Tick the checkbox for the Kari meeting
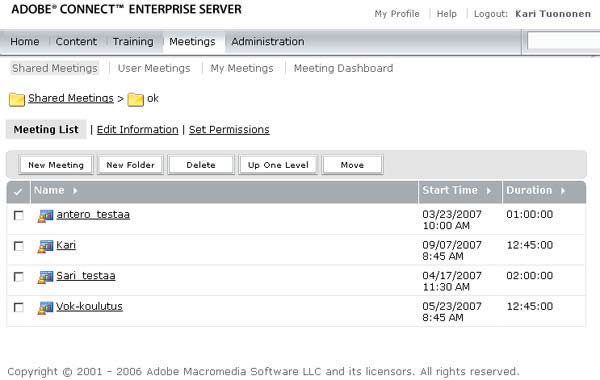 click(x=18, y=246)
